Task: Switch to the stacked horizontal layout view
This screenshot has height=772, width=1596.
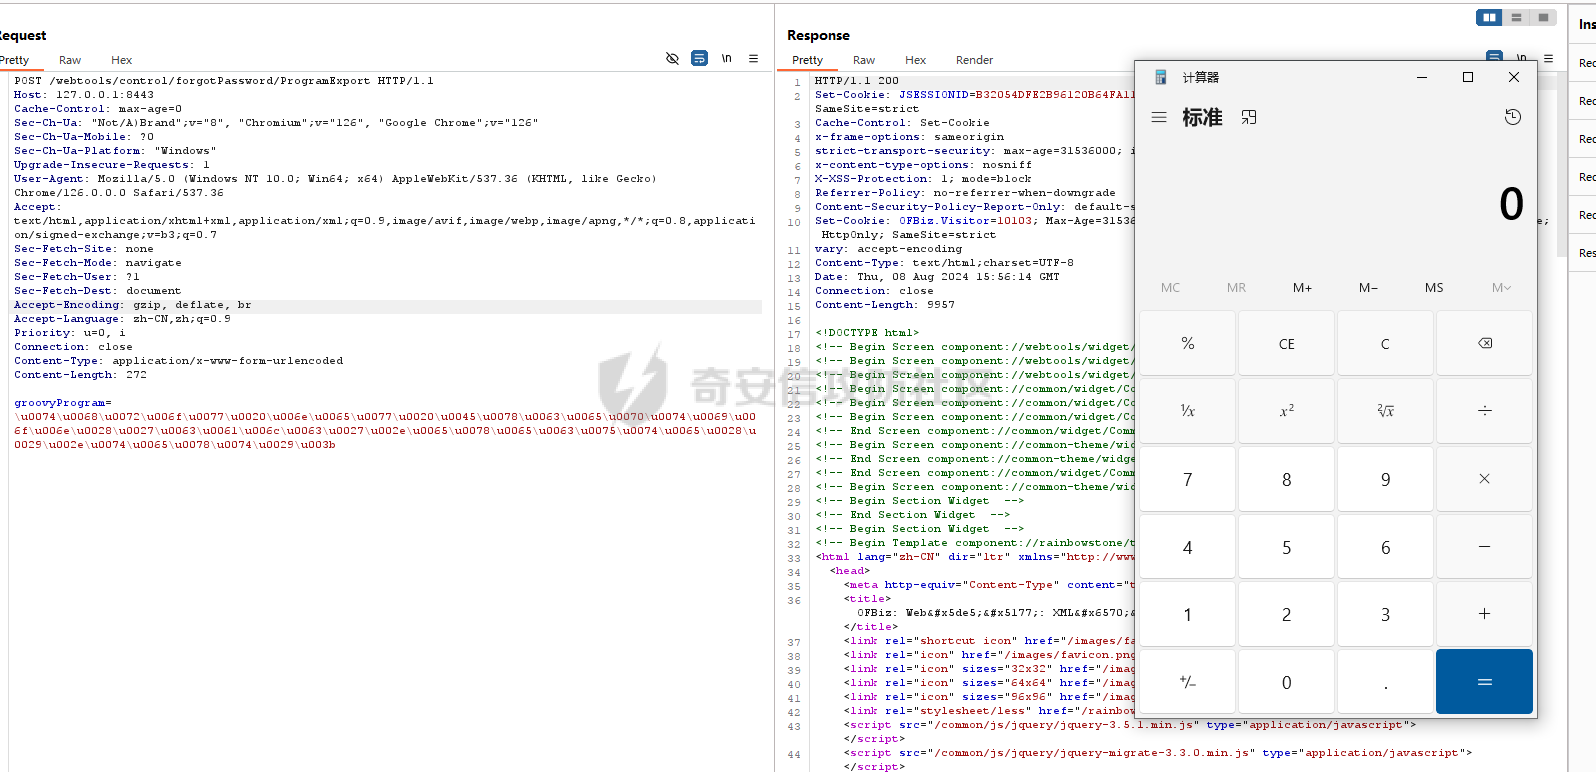Action: 1516,17
